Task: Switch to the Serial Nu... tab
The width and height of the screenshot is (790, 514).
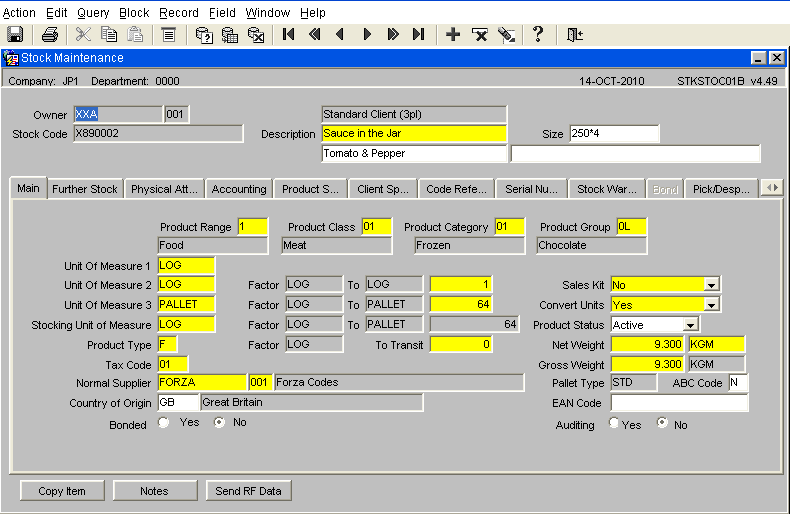Action: 532,189
